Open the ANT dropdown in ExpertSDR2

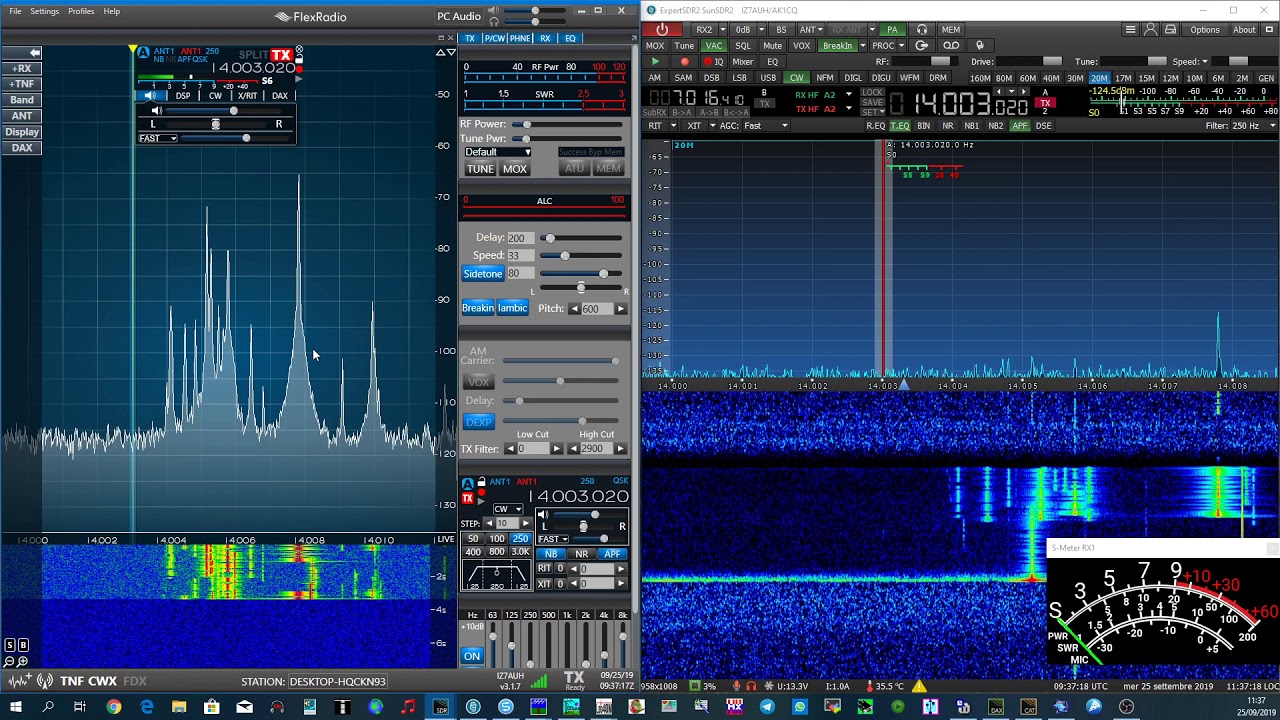tap(812, 30)
